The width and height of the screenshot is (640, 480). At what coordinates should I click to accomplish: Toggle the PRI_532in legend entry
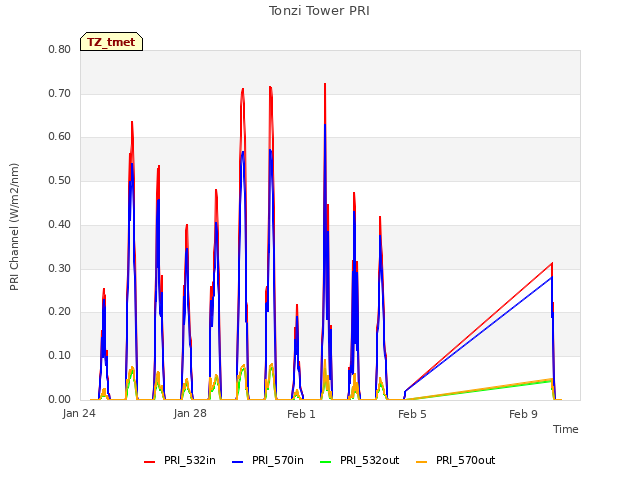(180, 460)
